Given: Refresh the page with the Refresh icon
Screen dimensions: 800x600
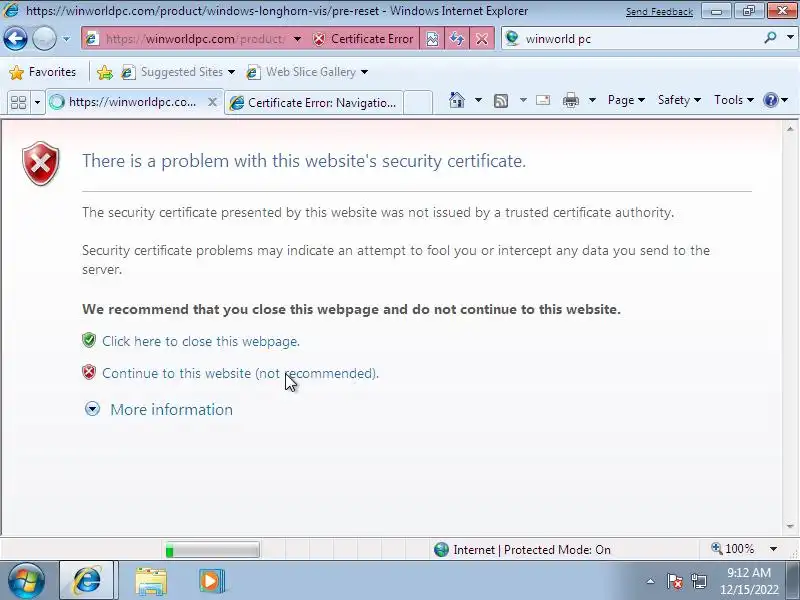Looking at the screenshot, I should coord(457,39).
